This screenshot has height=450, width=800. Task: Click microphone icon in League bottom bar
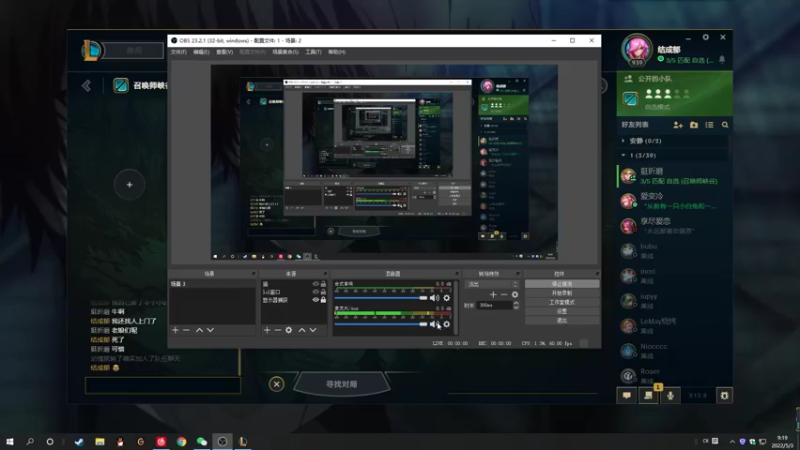click(670, 395)
